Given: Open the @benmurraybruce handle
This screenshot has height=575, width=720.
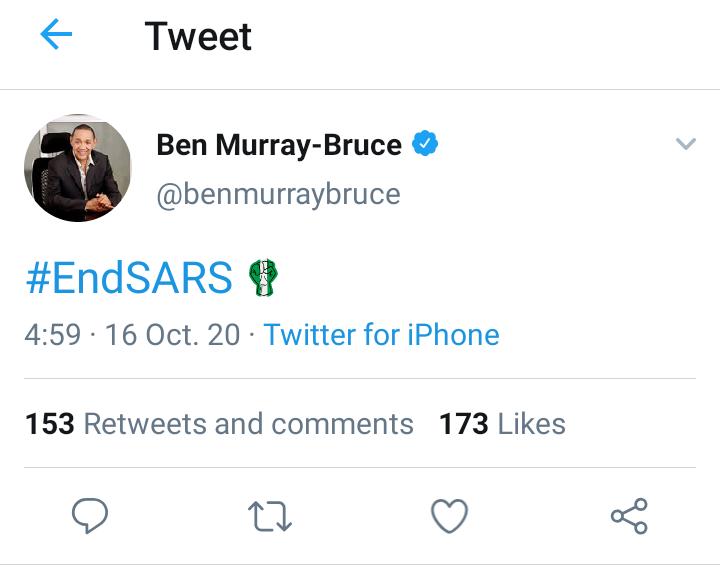Looking at the screenshot, I should tap(279, 195).
